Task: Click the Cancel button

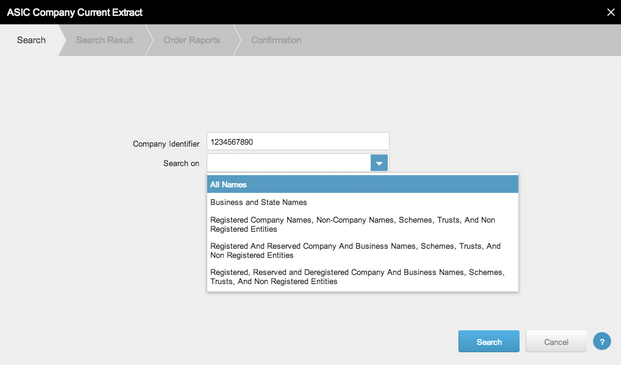Action: click(556, 342)
